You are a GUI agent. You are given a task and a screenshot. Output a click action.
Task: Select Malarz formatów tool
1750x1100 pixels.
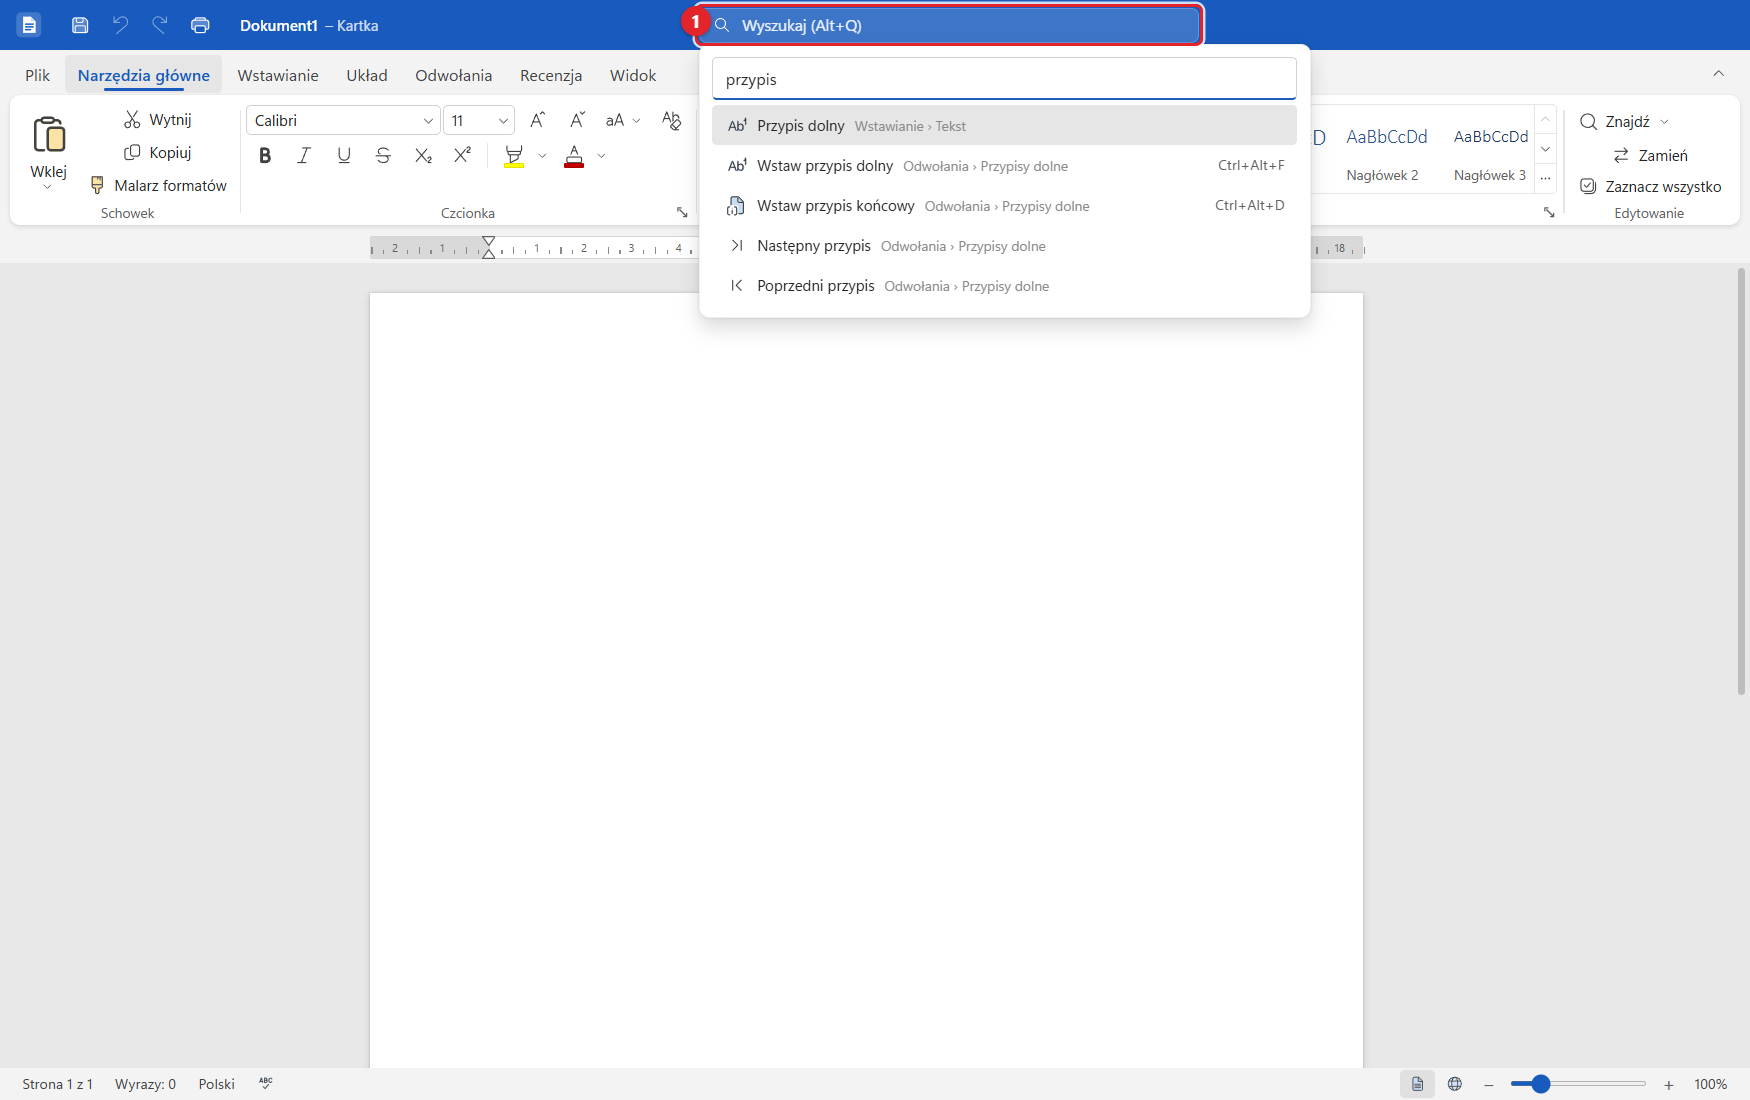(159, 185)
